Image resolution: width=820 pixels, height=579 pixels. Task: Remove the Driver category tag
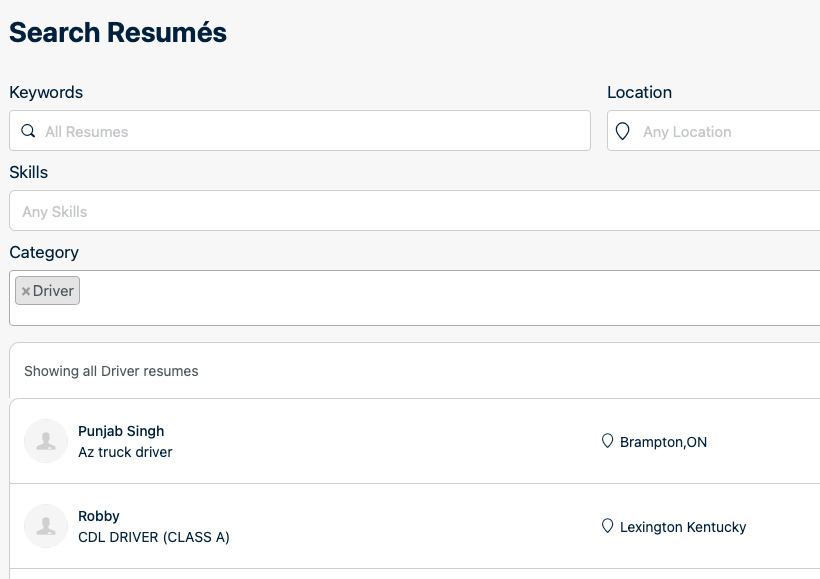coord(26,291)
